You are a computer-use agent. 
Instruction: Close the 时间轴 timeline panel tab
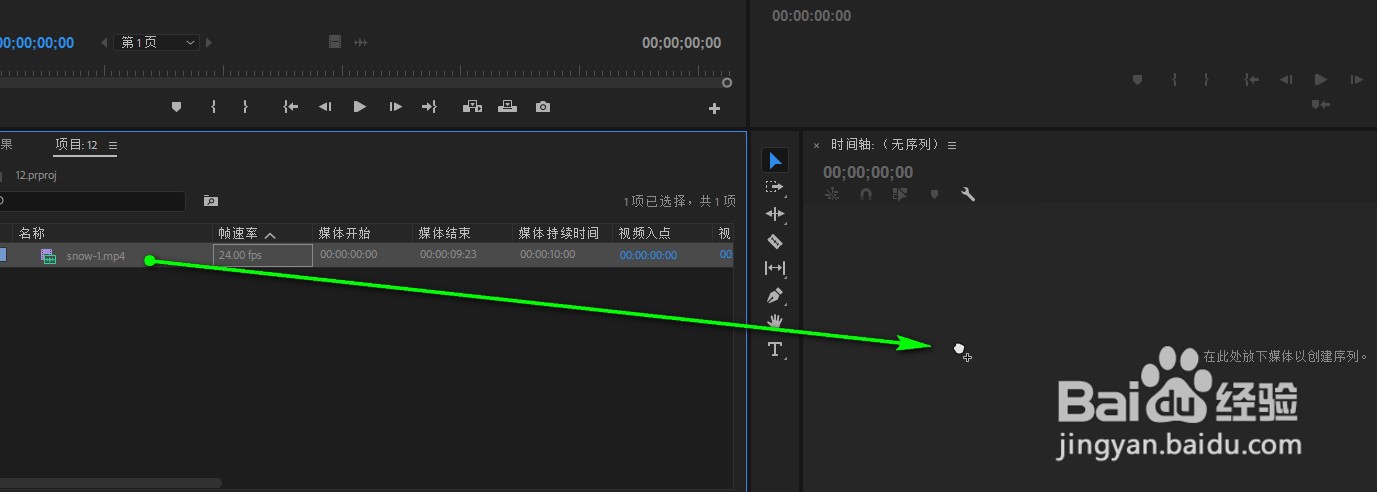[816, 146]
